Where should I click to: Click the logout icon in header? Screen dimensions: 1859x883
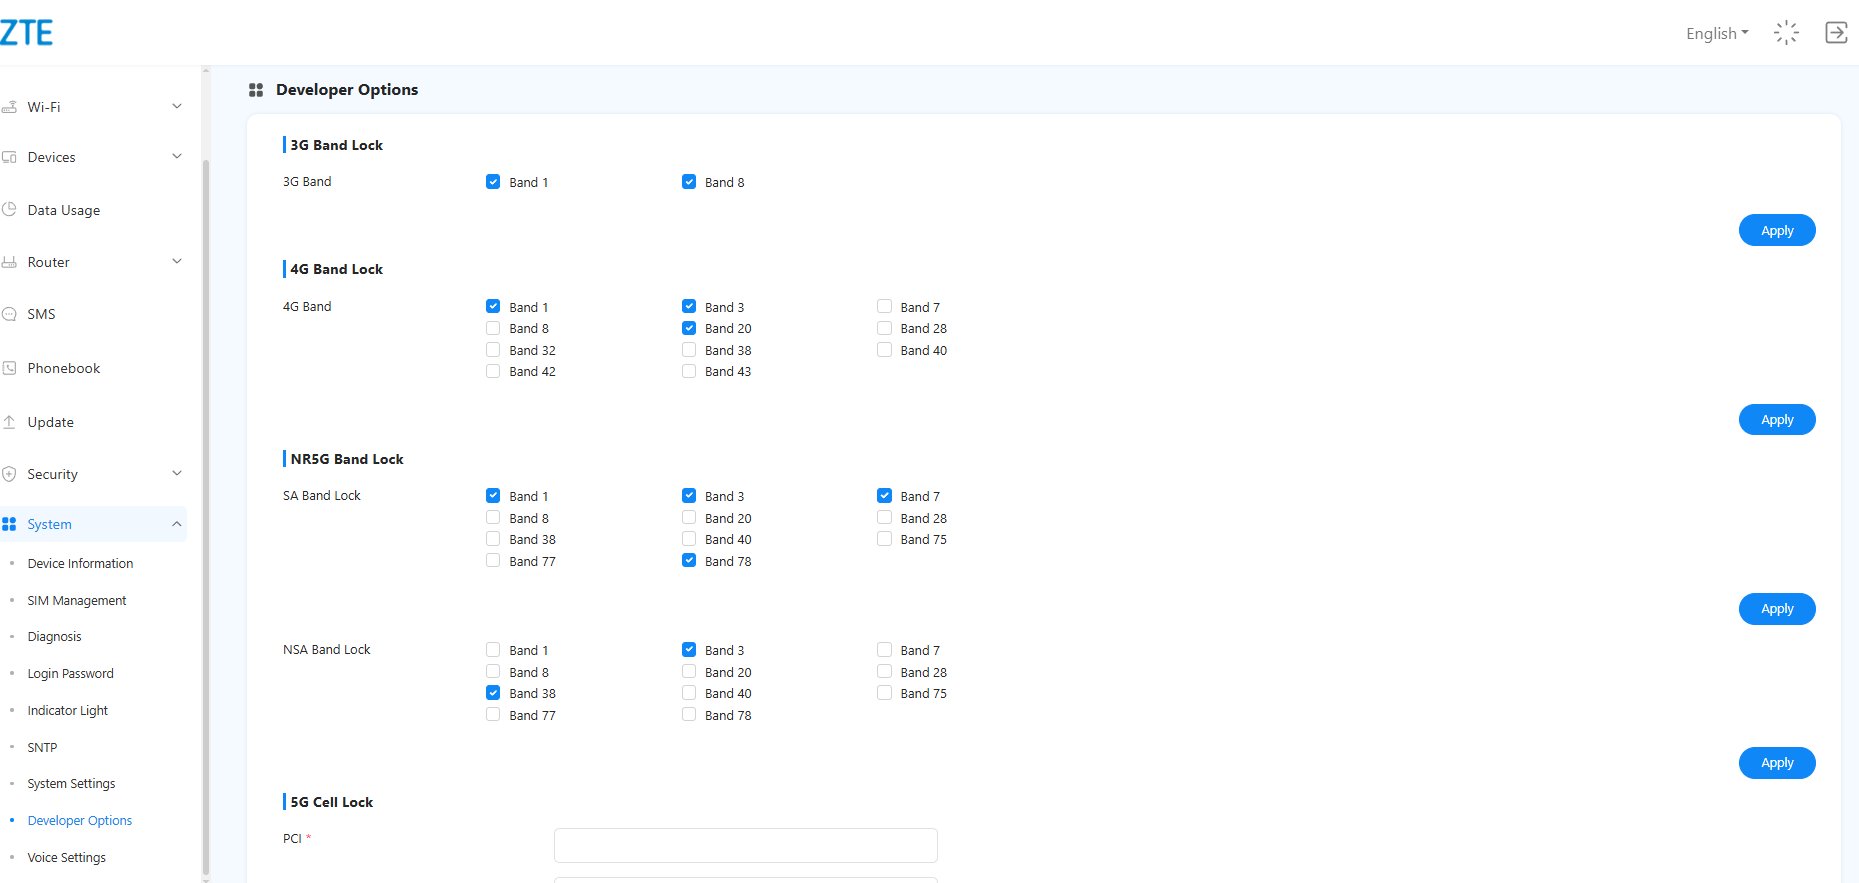point(1836,33)
